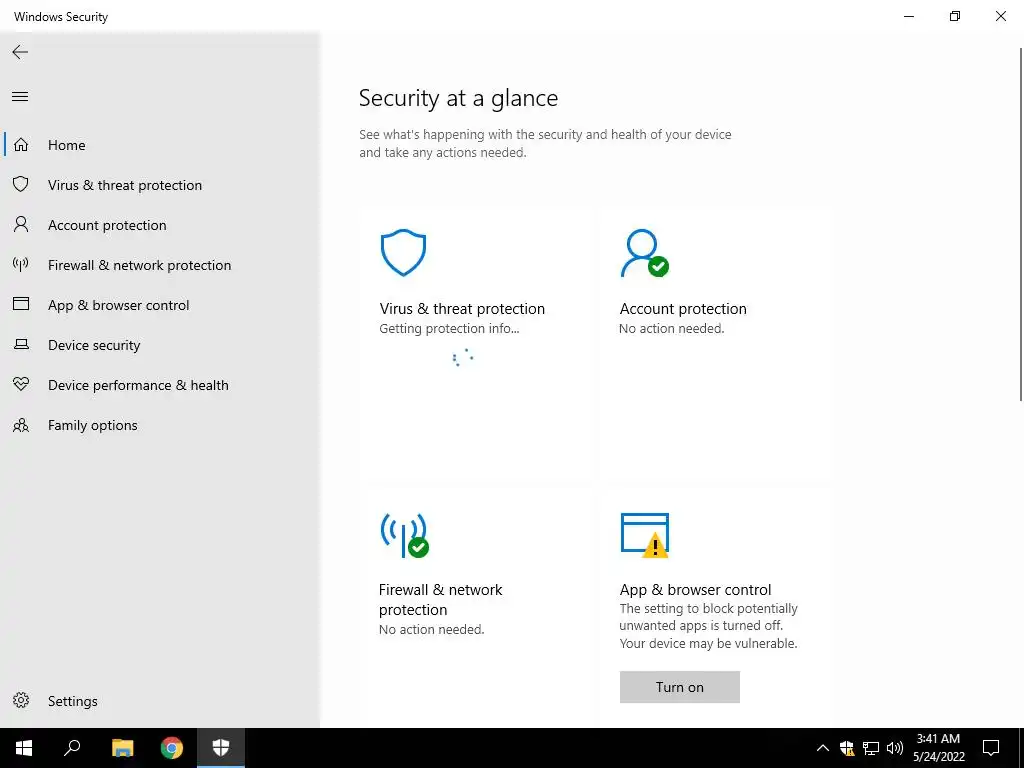
Task: Open taskbar search magnifier
Action: click(72, 748)
